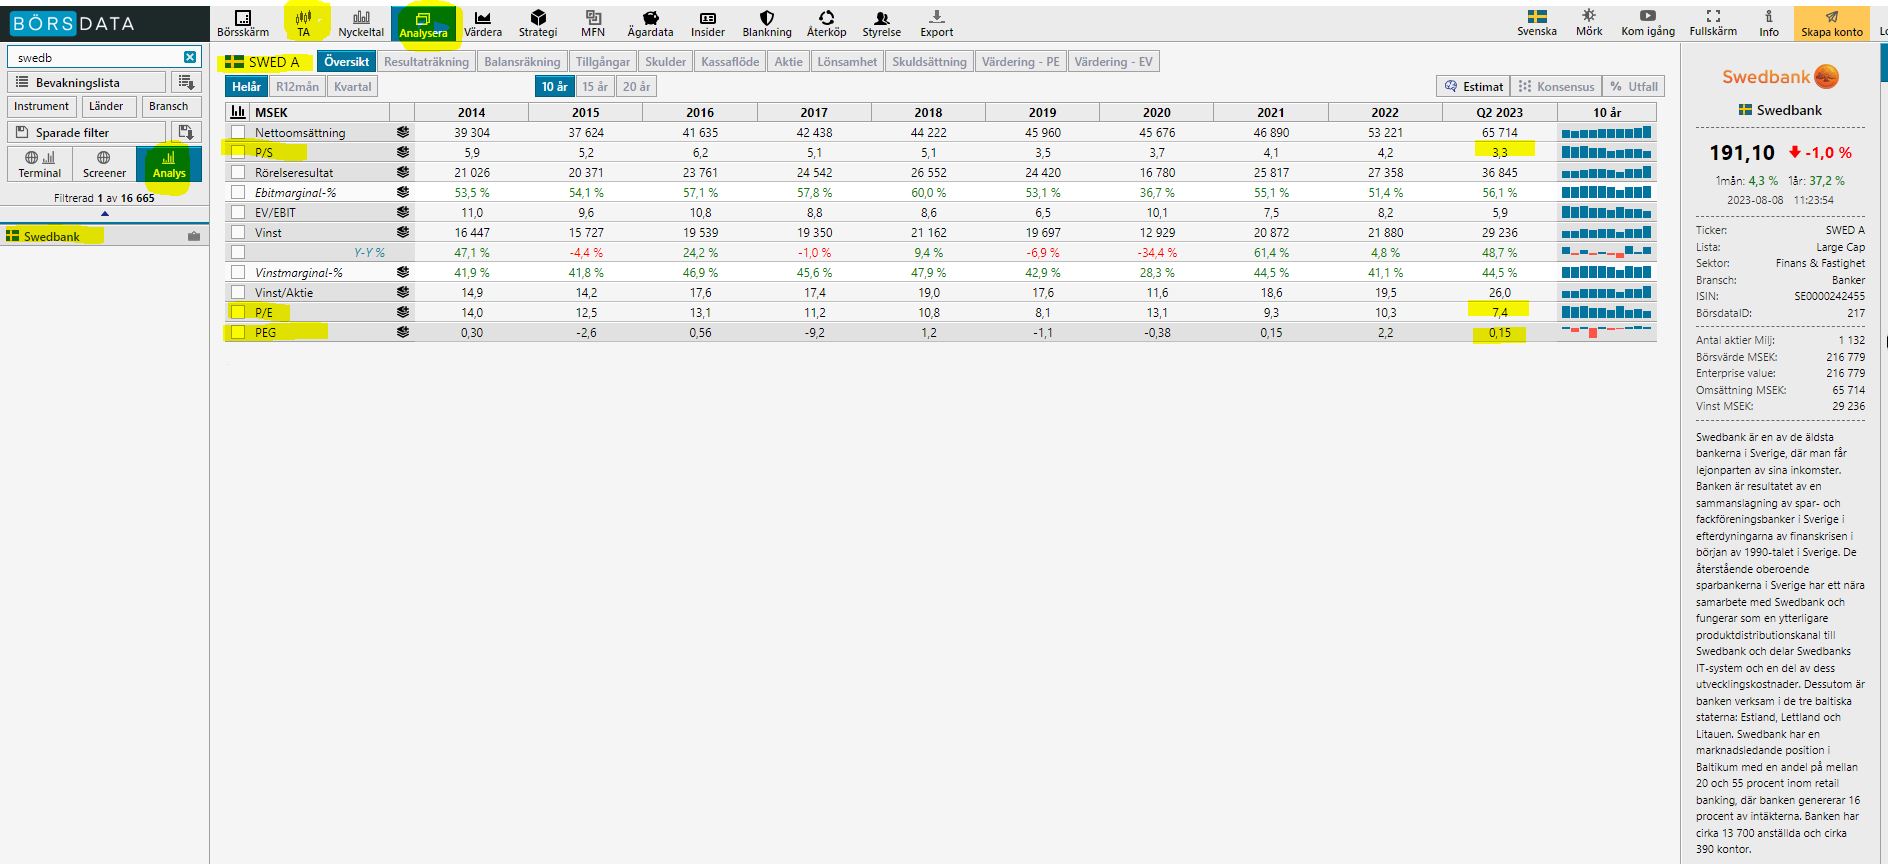Image resolution: width=1888 pixels, height=864 pixels.
Task: Open the MFN news icon
Action: coord(593,23)
